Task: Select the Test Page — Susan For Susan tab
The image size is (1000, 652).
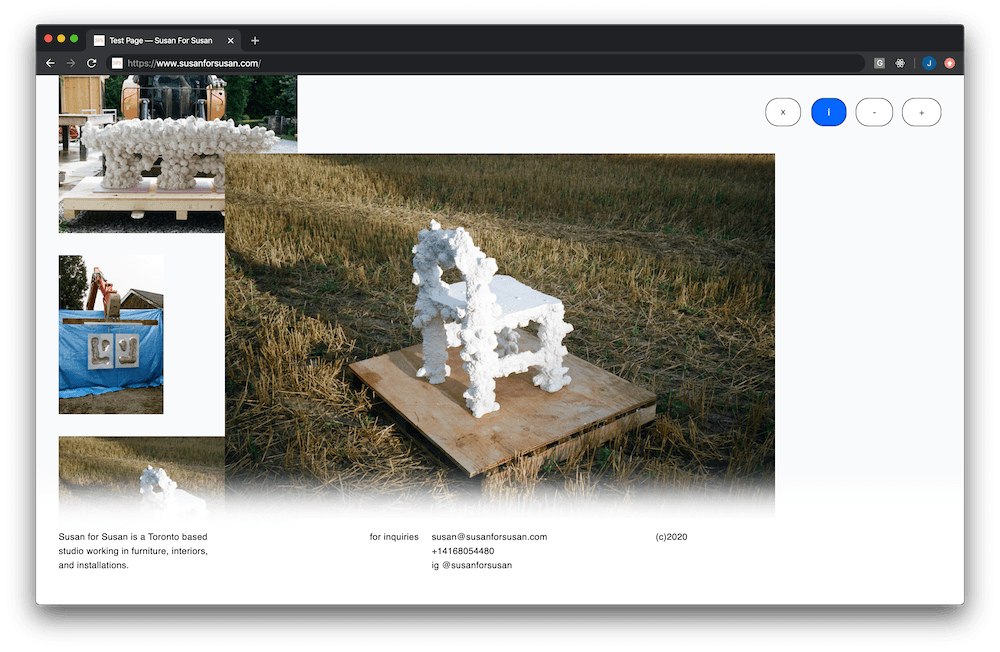Action: 160,41
